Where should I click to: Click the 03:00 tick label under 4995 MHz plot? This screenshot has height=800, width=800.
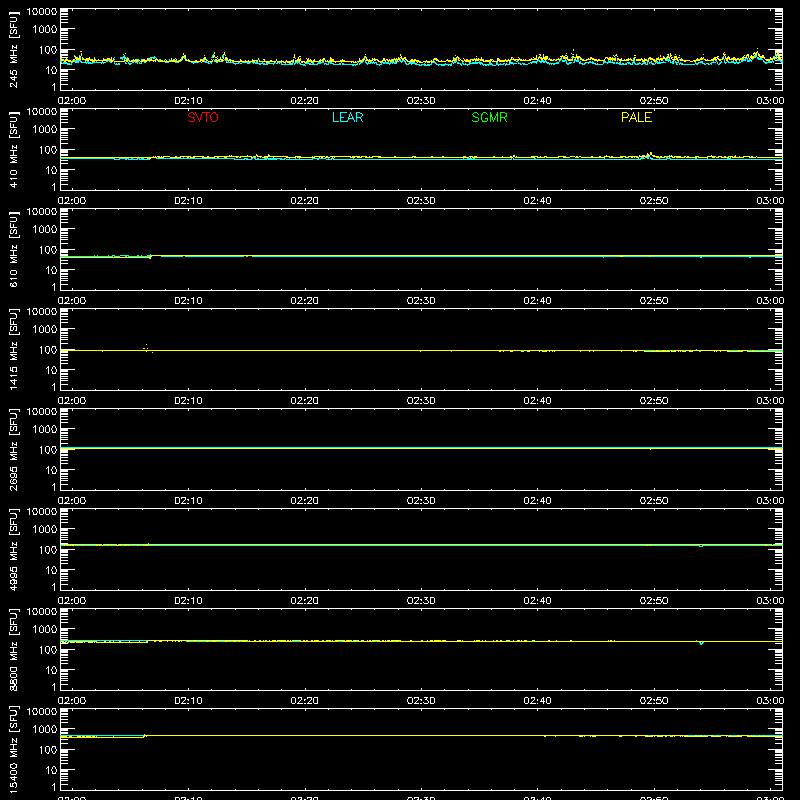pos(770,601)
